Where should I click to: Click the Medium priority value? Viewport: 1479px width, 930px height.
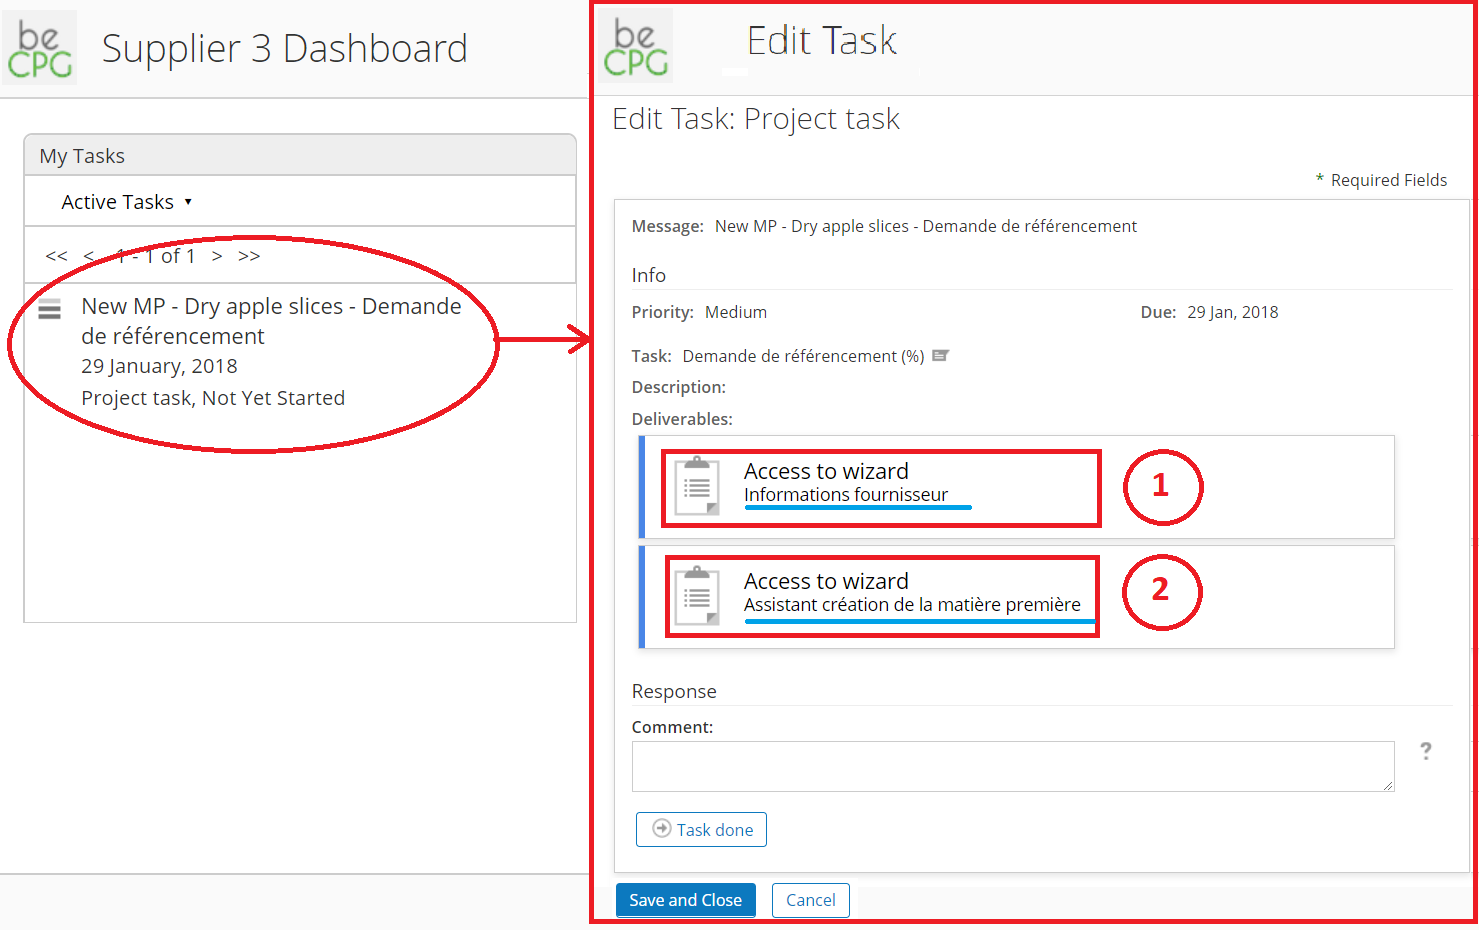point(736,312)
